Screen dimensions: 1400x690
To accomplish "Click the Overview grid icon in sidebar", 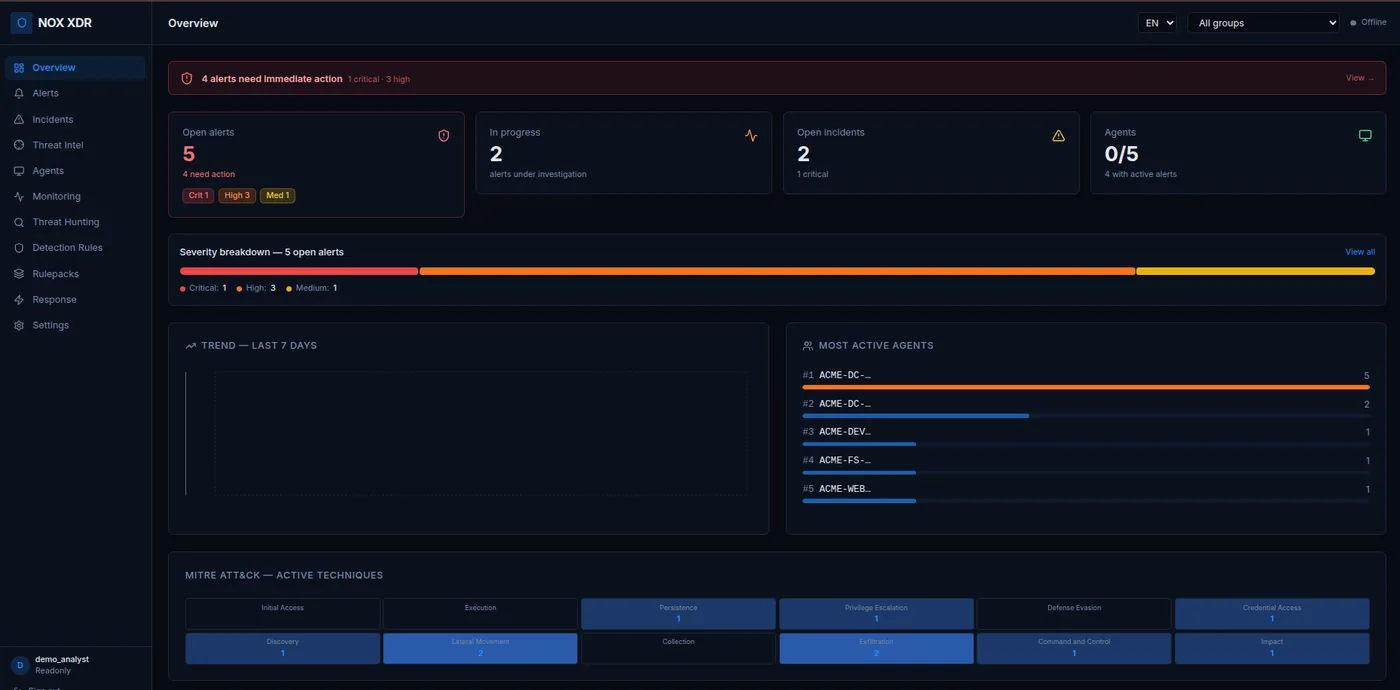I will coord(19,68).
